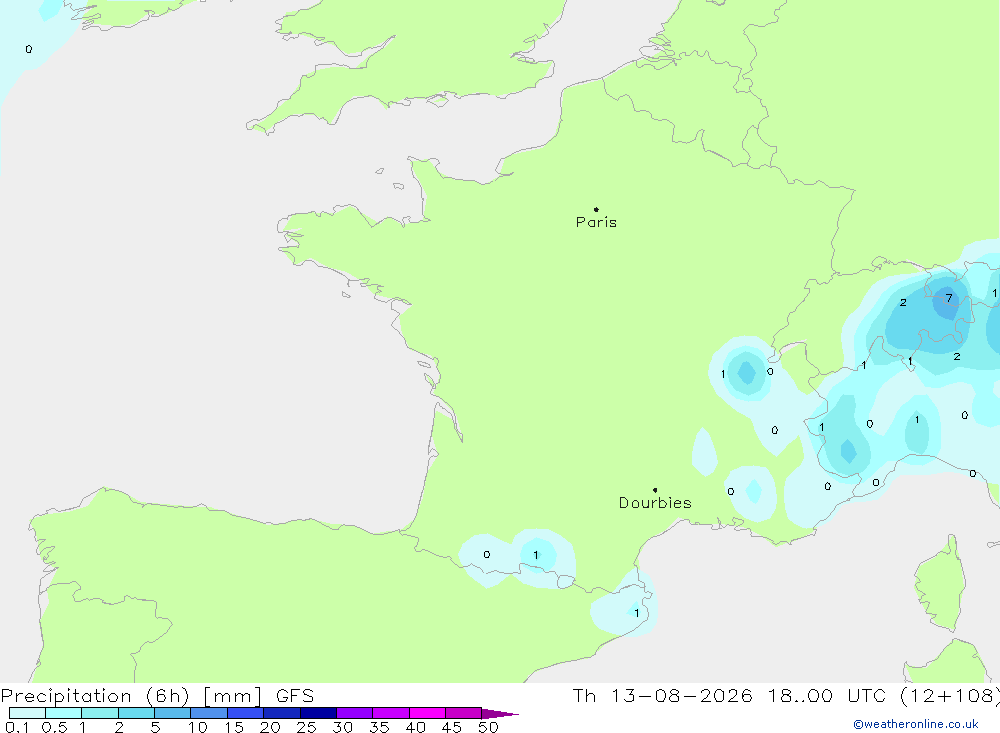
Task: Click the black dot marker above Paris
Action: pos(596,209)
